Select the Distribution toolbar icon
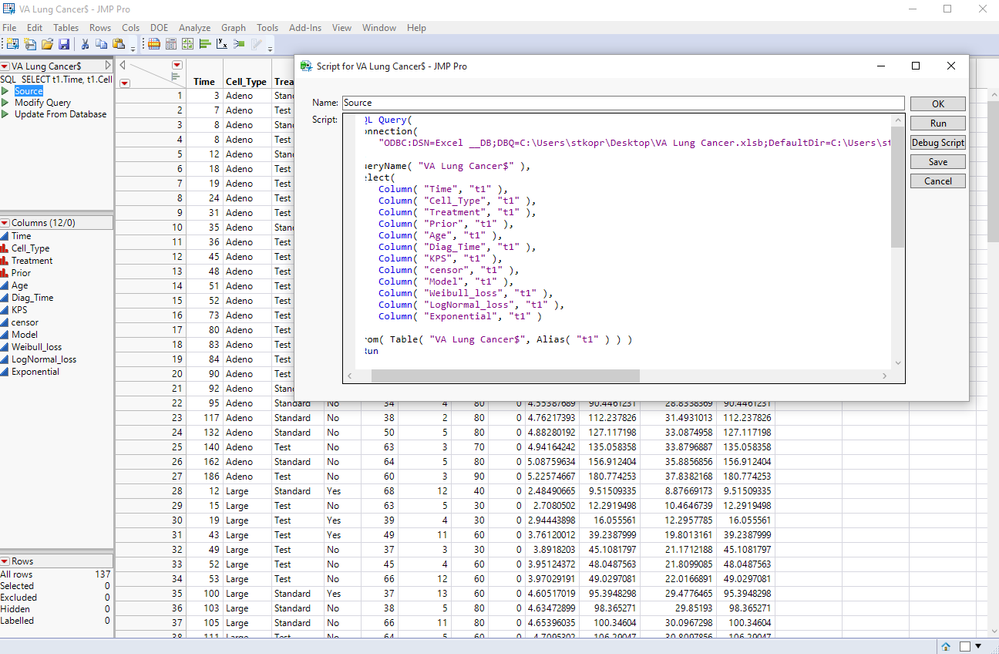 pos(207,44)
